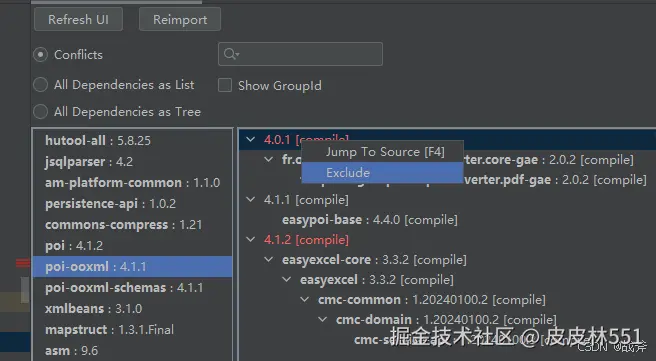Select jsqlparser : 4.2 in list
This screenshot has height=361, width=656.
(x=133, y=161)
